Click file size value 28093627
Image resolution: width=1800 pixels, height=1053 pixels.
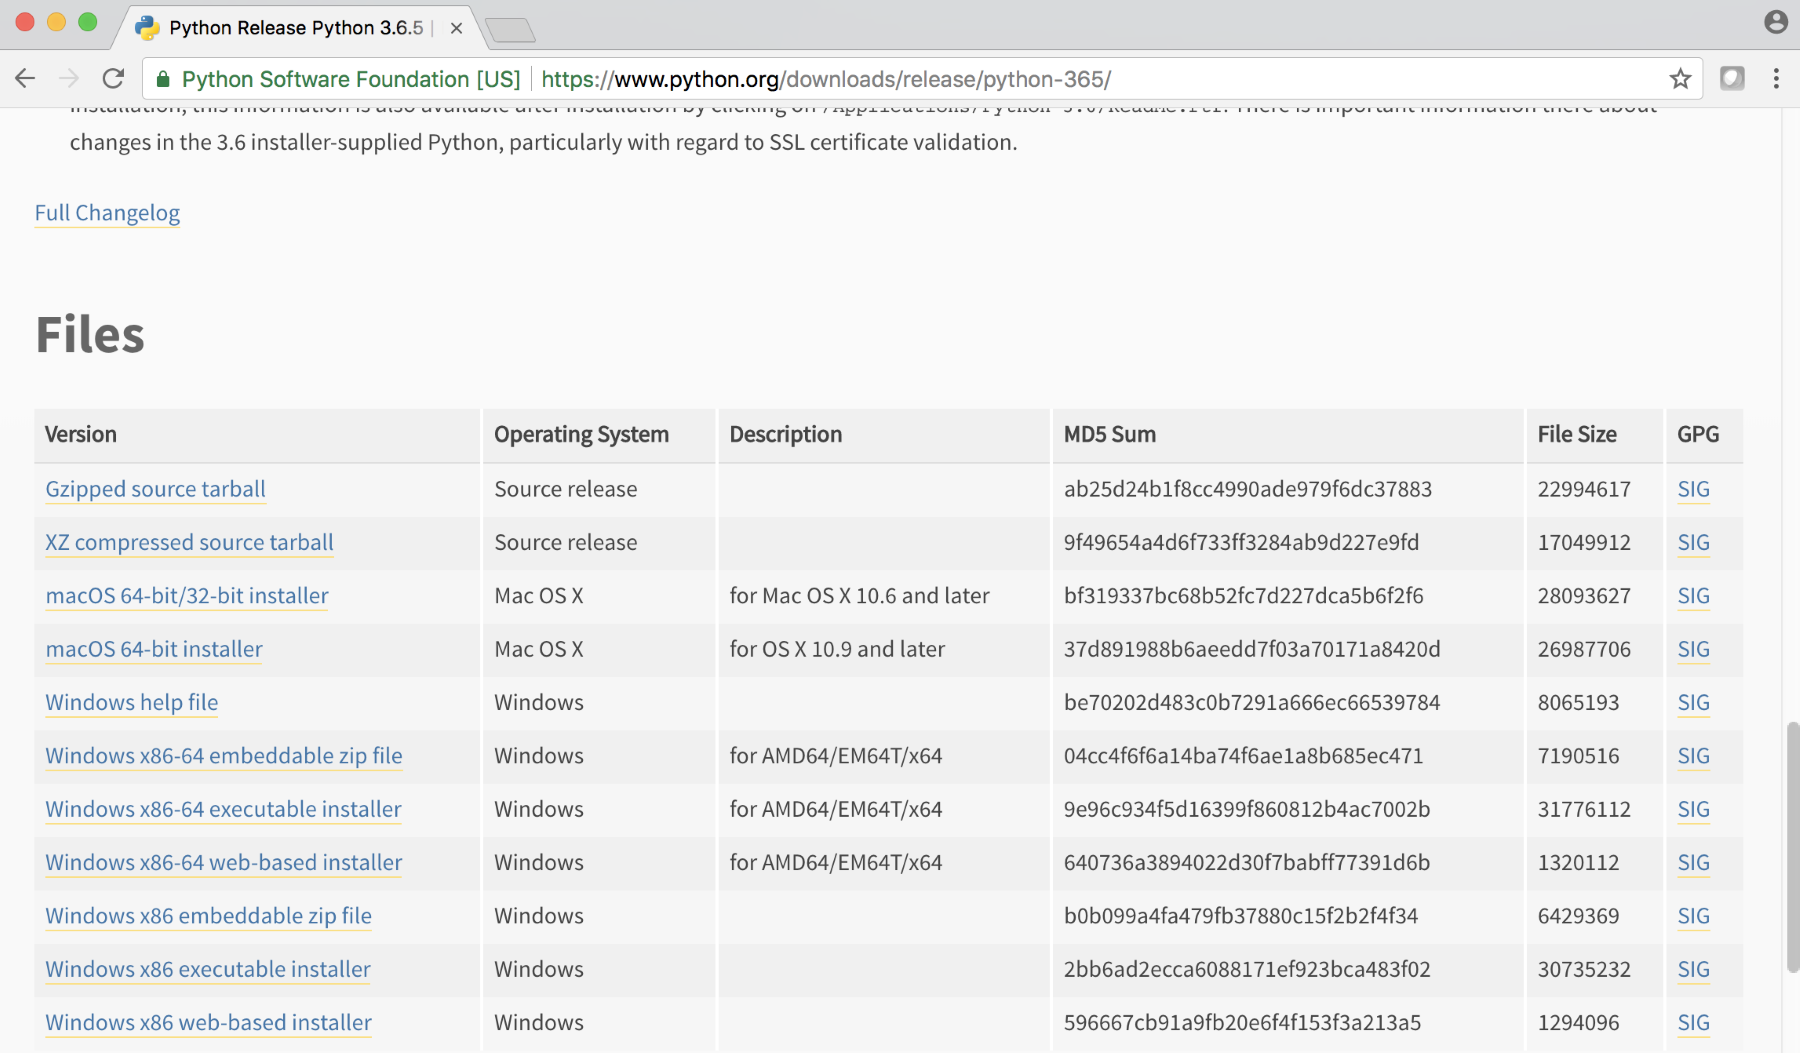click(x=1584, y=596)
